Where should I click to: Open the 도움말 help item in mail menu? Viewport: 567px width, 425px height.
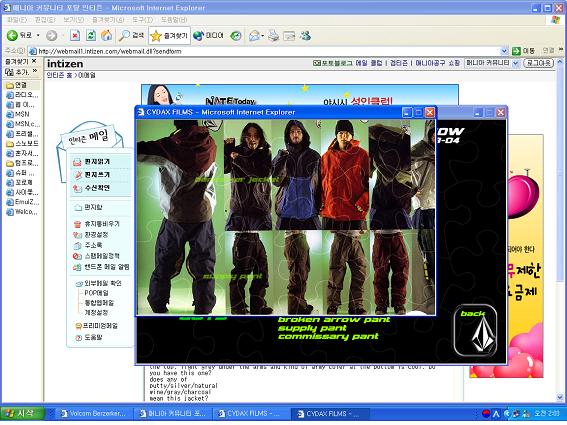(89, 337)
